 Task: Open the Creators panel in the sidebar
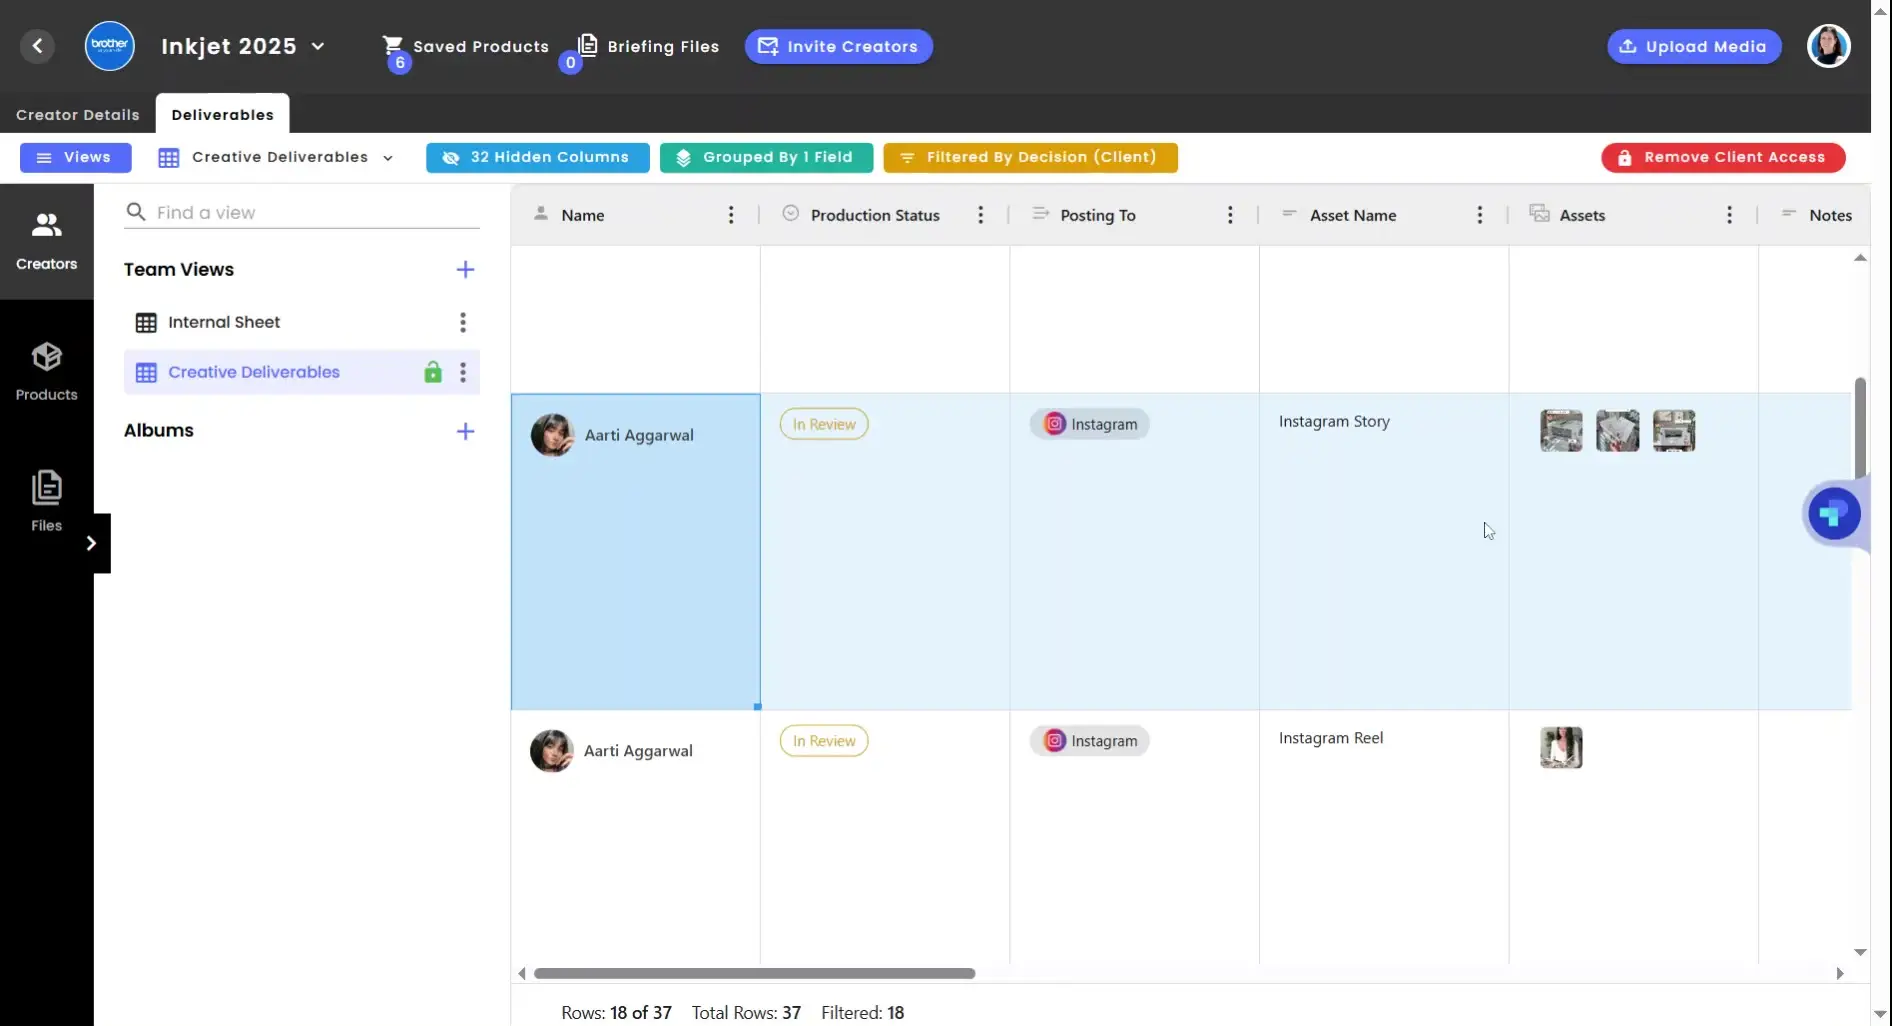pyautogui.click(x=46, y=238)
